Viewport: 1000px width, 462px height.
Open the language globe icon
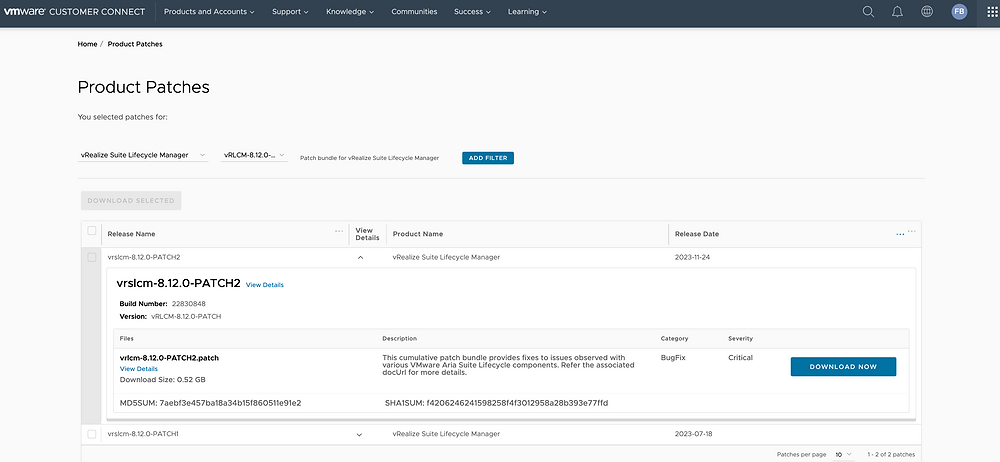[927, 11]
